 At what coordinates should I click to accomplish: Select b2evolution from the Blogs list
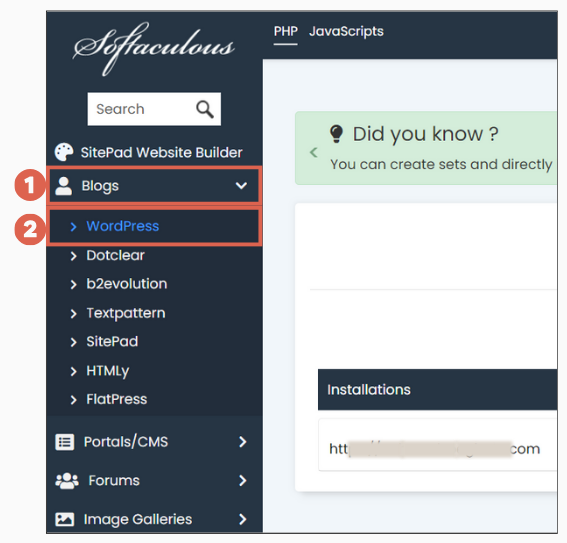(x=127, y=284)
